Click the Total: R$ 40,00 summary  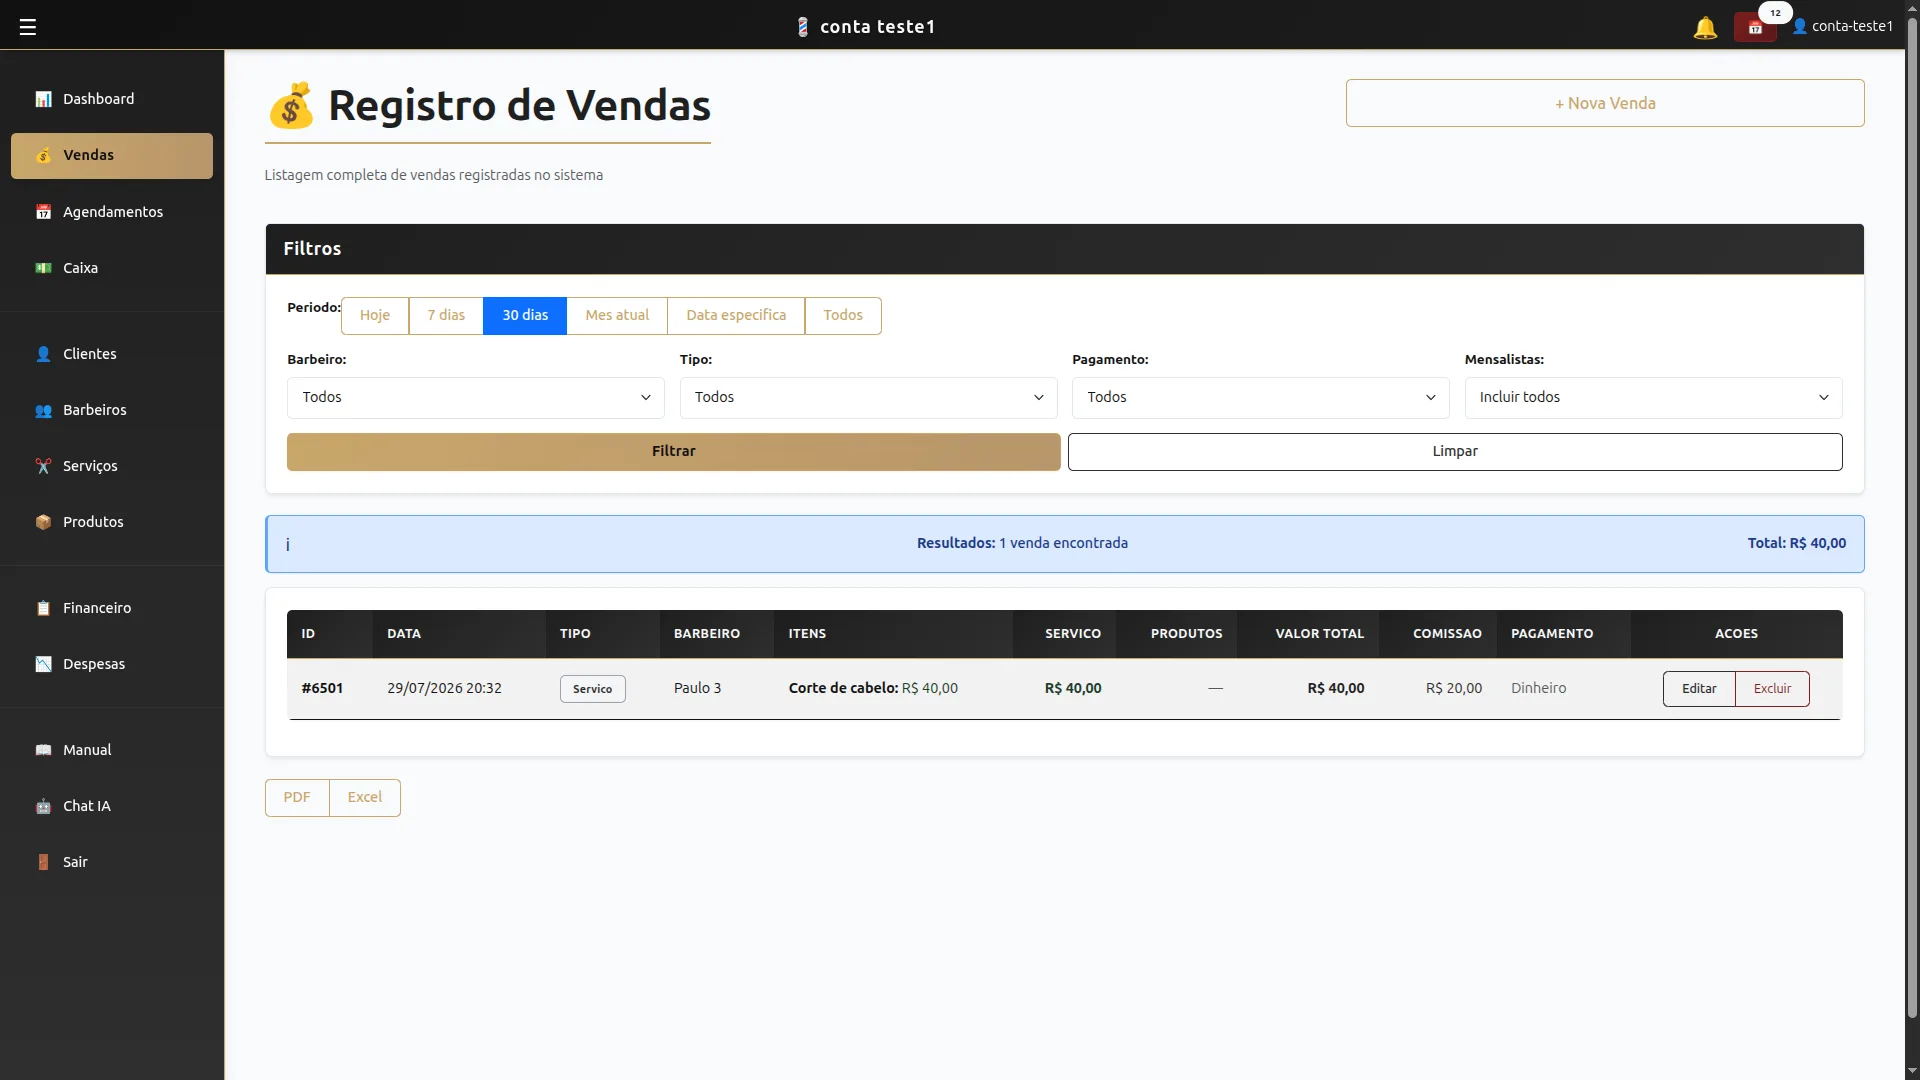(1797, 543)
